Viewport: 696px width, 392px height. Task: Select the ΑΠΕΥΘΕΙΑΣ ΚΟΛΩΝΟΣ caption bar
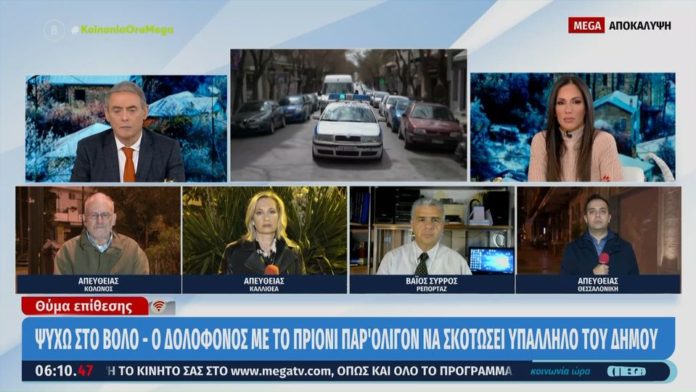click(99, 284)
